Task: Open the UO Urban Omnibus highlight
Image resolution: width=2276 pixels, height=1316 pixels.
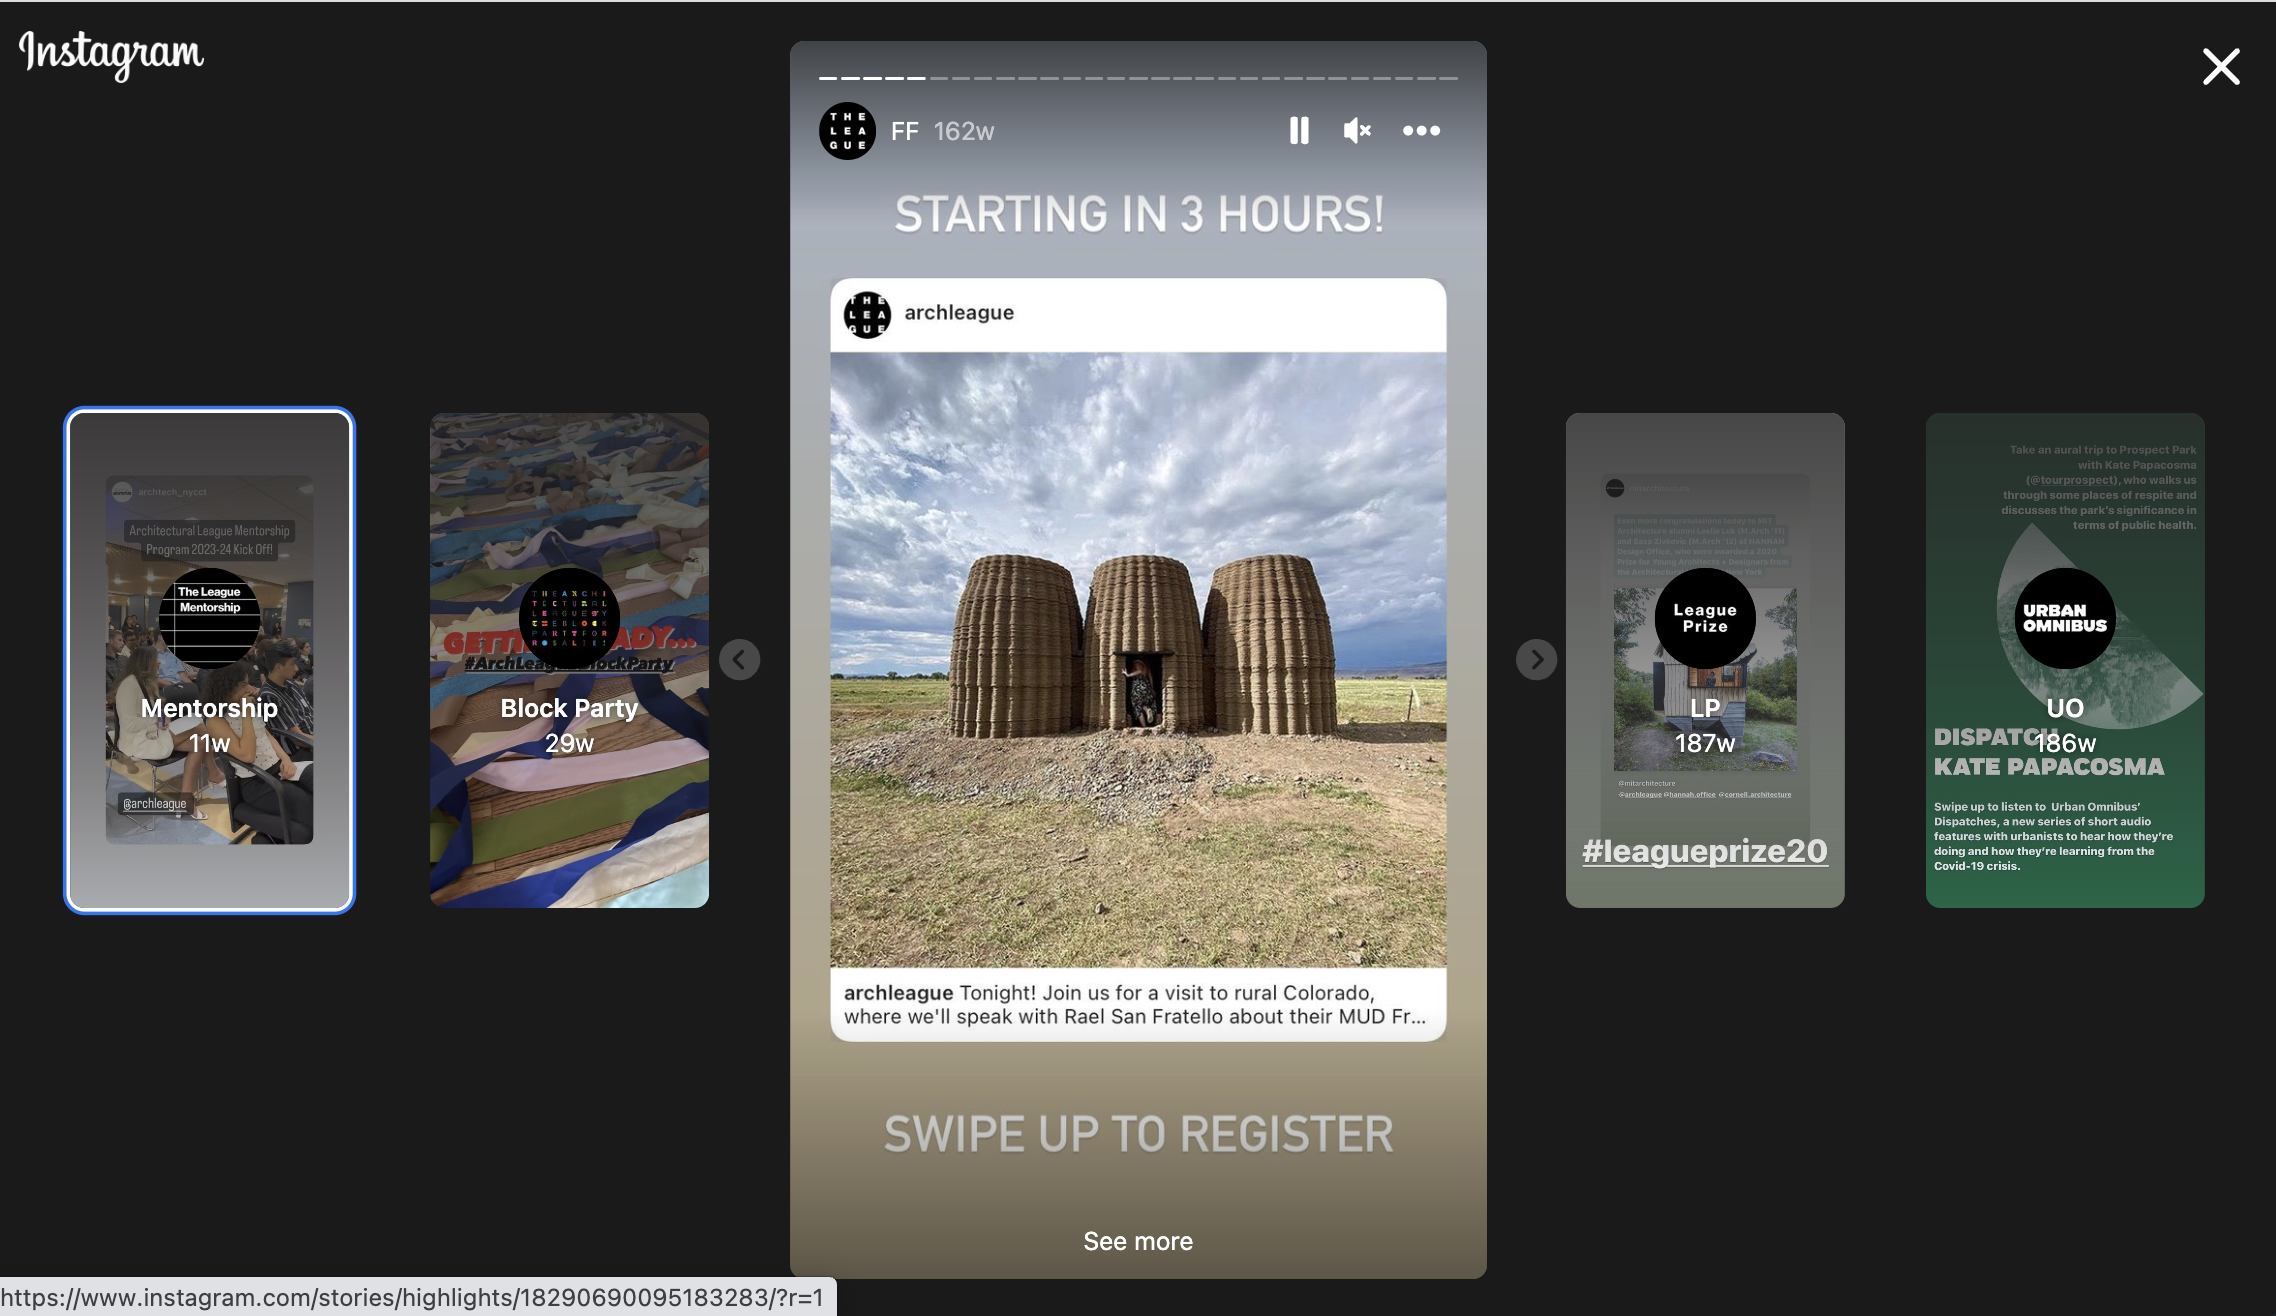Action: pos(2065,660)
